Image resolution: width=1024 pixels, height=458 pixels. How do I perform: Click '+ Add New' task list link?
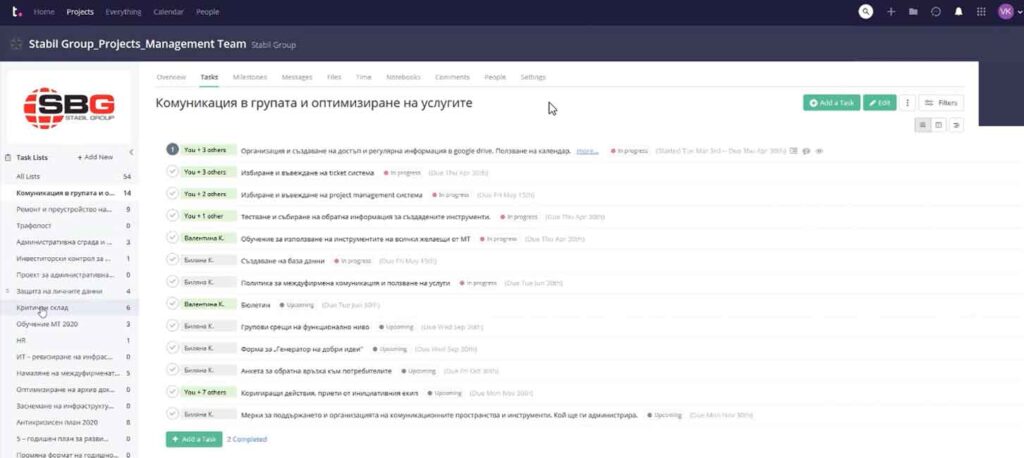pos(95,157)
